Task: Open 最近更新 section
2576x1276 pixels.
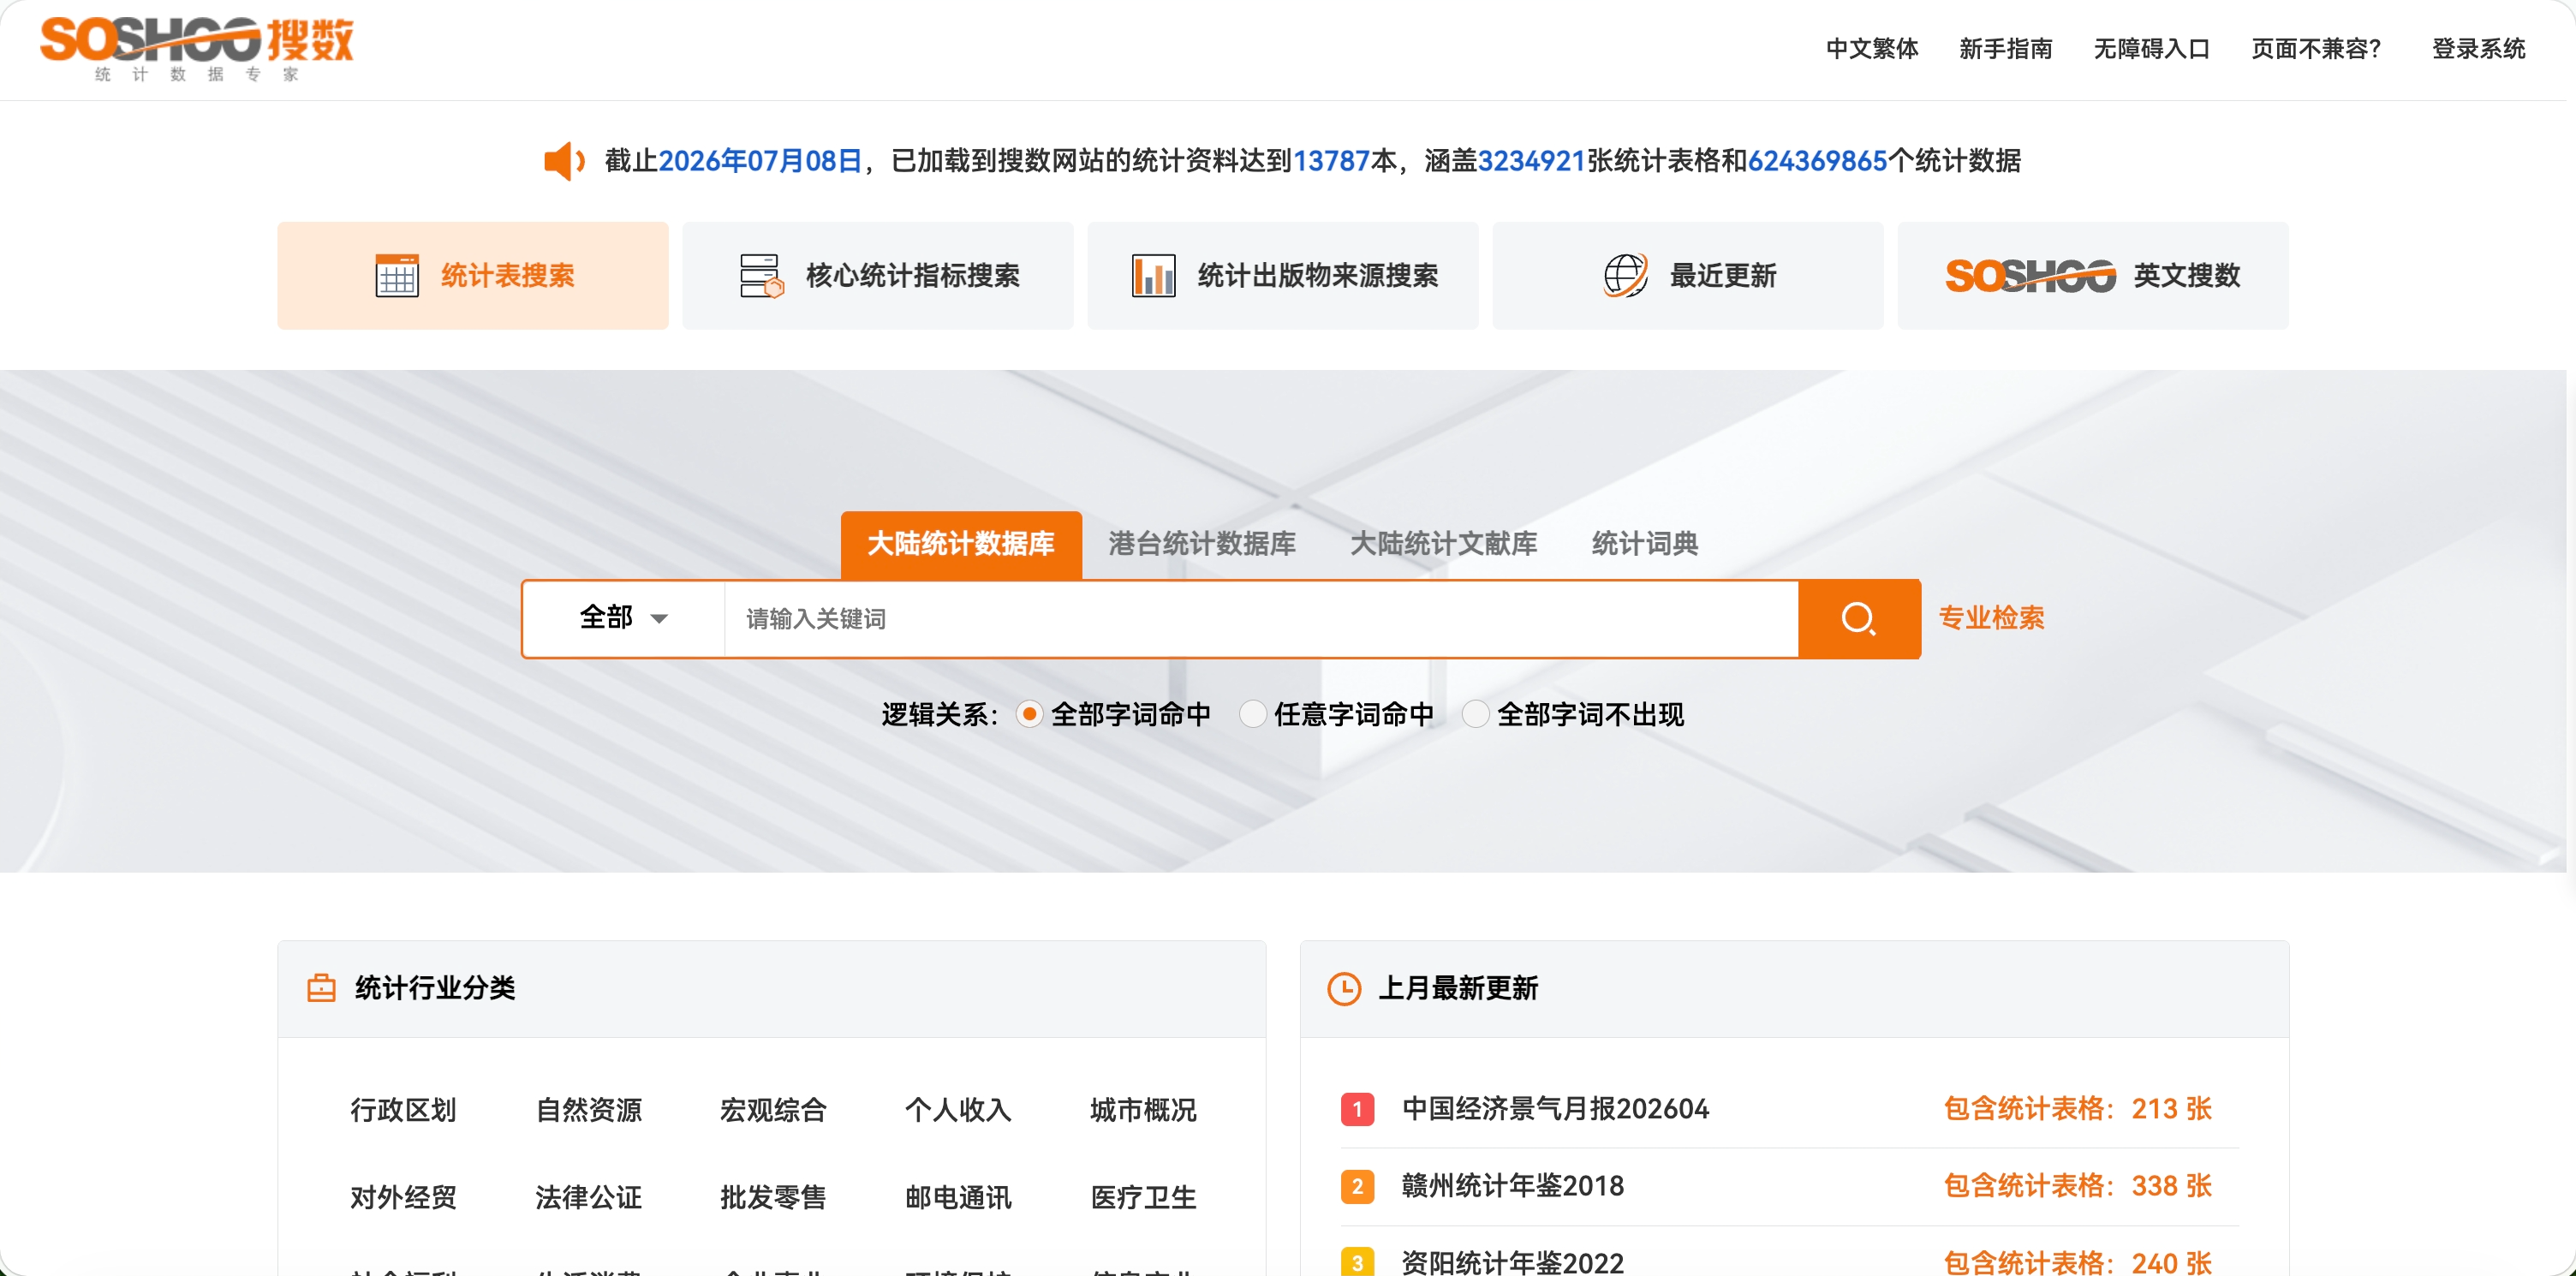Action: pos(1688,276)
